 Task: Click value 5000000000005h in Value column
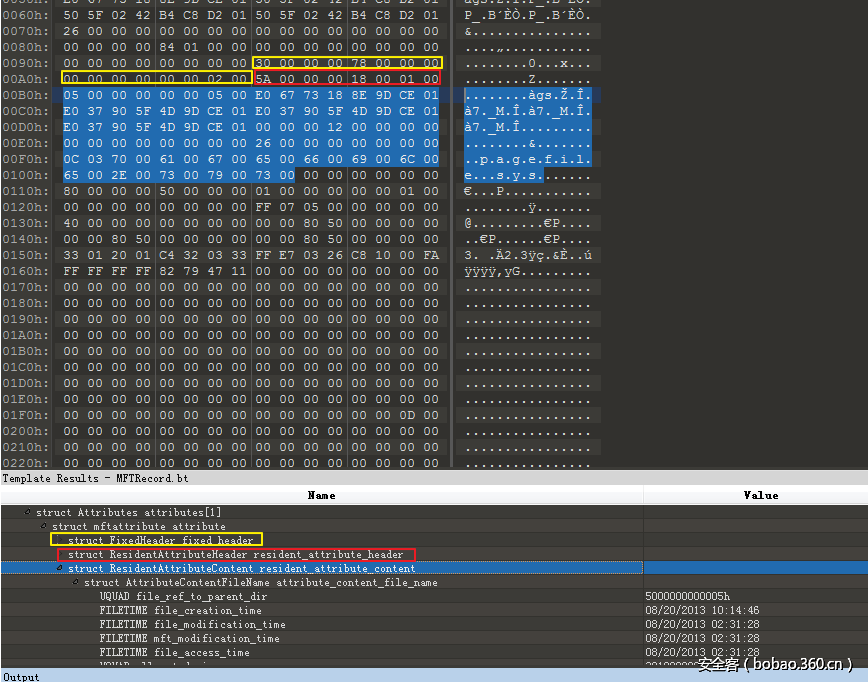pyautogui.click(x=688, y=597)
